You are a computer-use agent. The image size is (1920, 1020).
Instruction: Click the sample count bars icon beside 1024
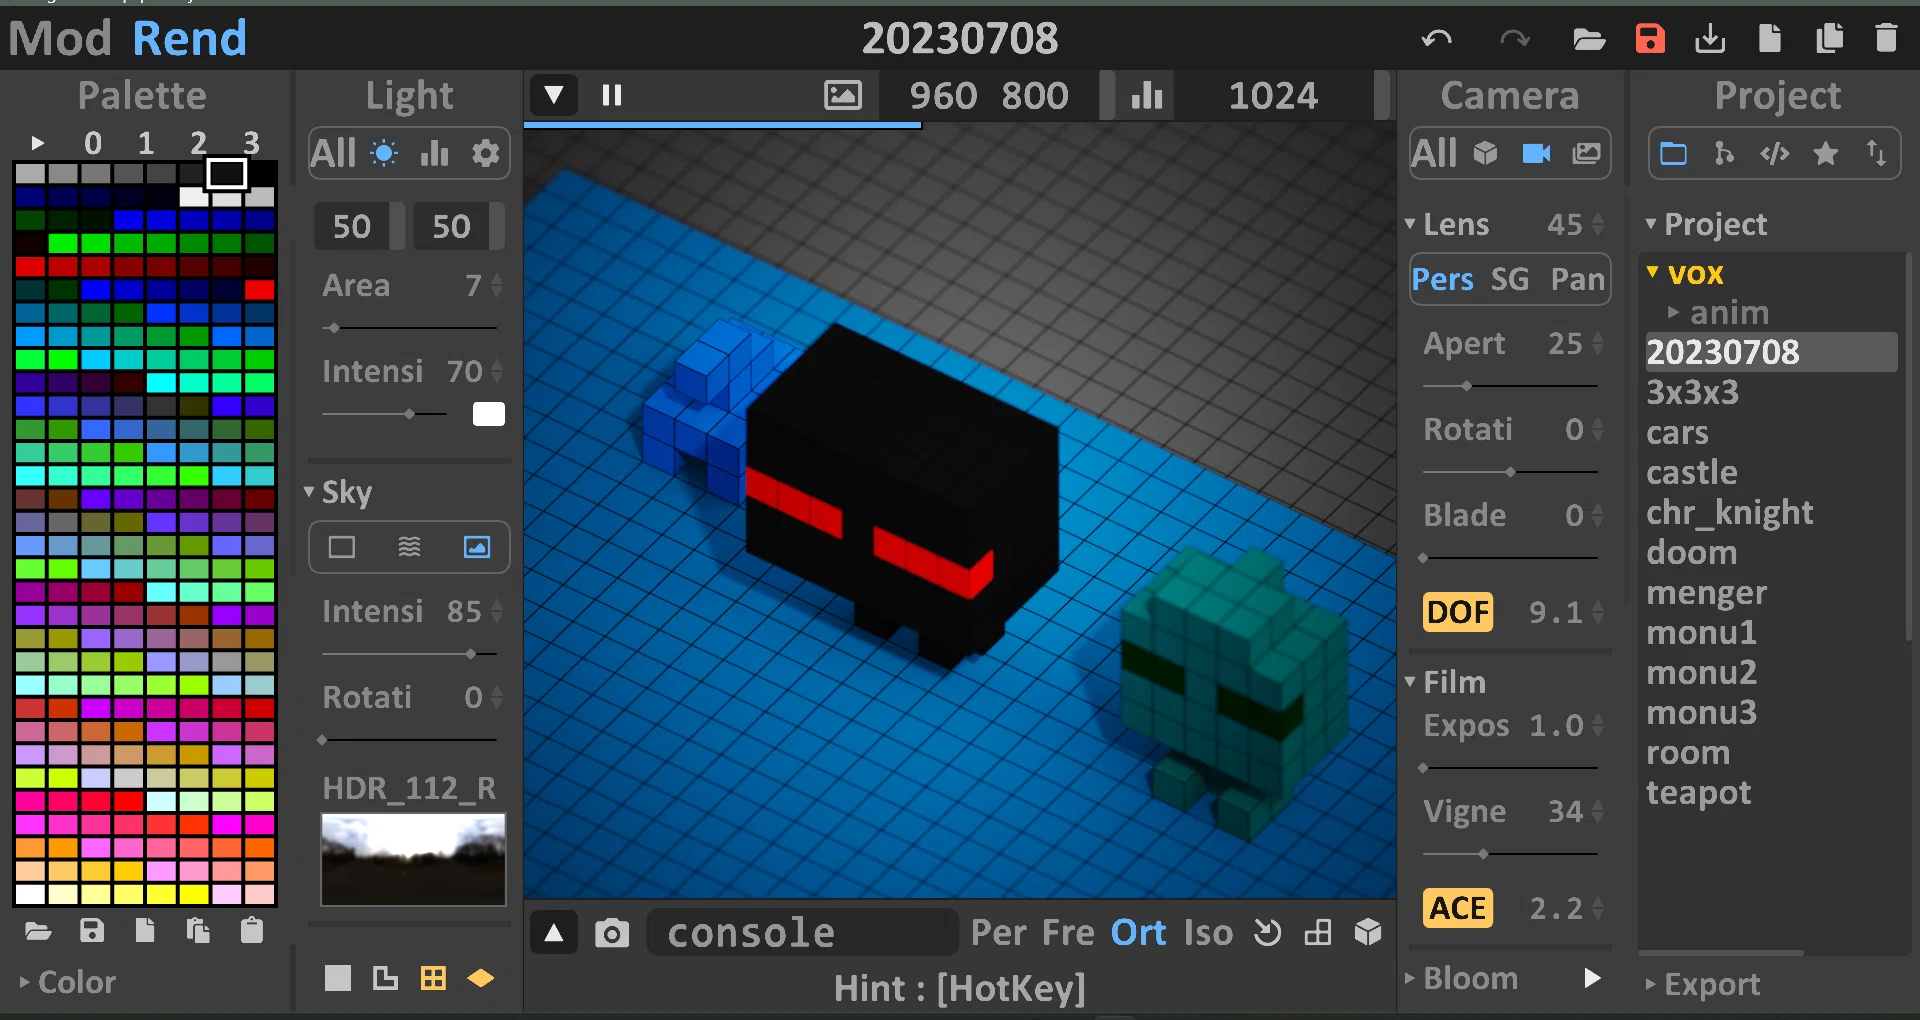1147,95
